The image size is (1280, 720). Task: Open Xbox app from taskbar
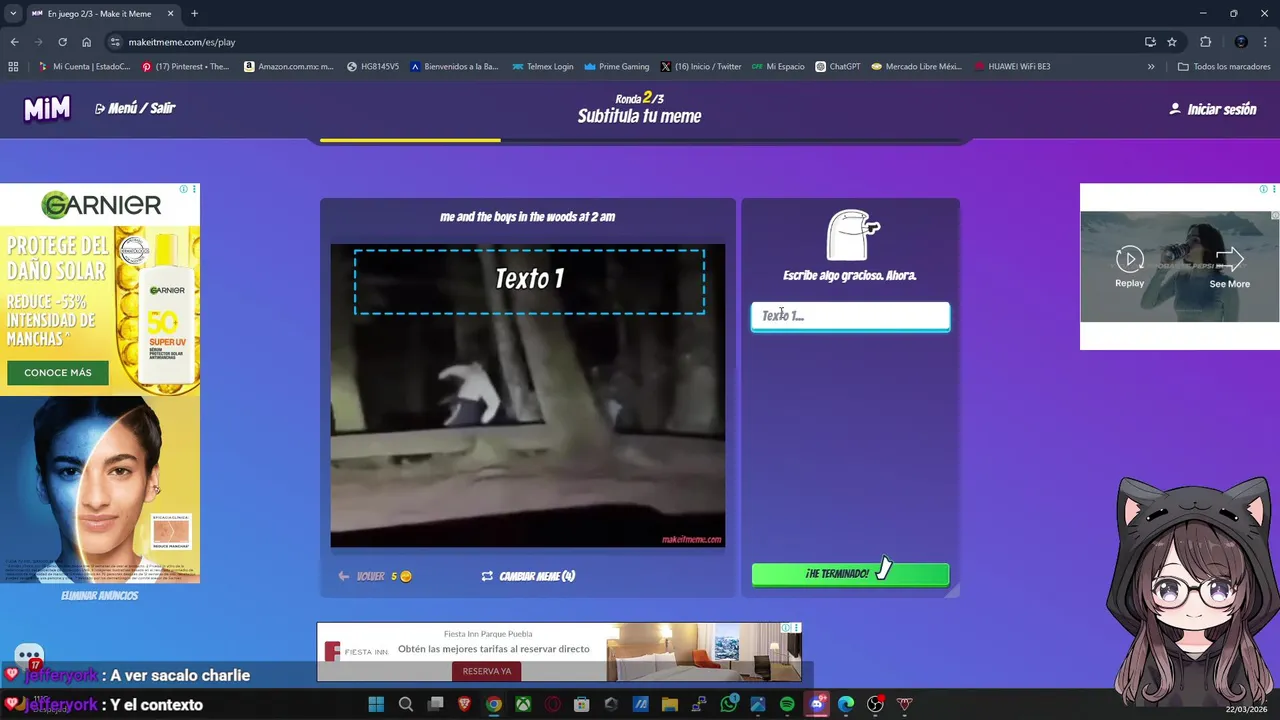(x=523, y=704)
